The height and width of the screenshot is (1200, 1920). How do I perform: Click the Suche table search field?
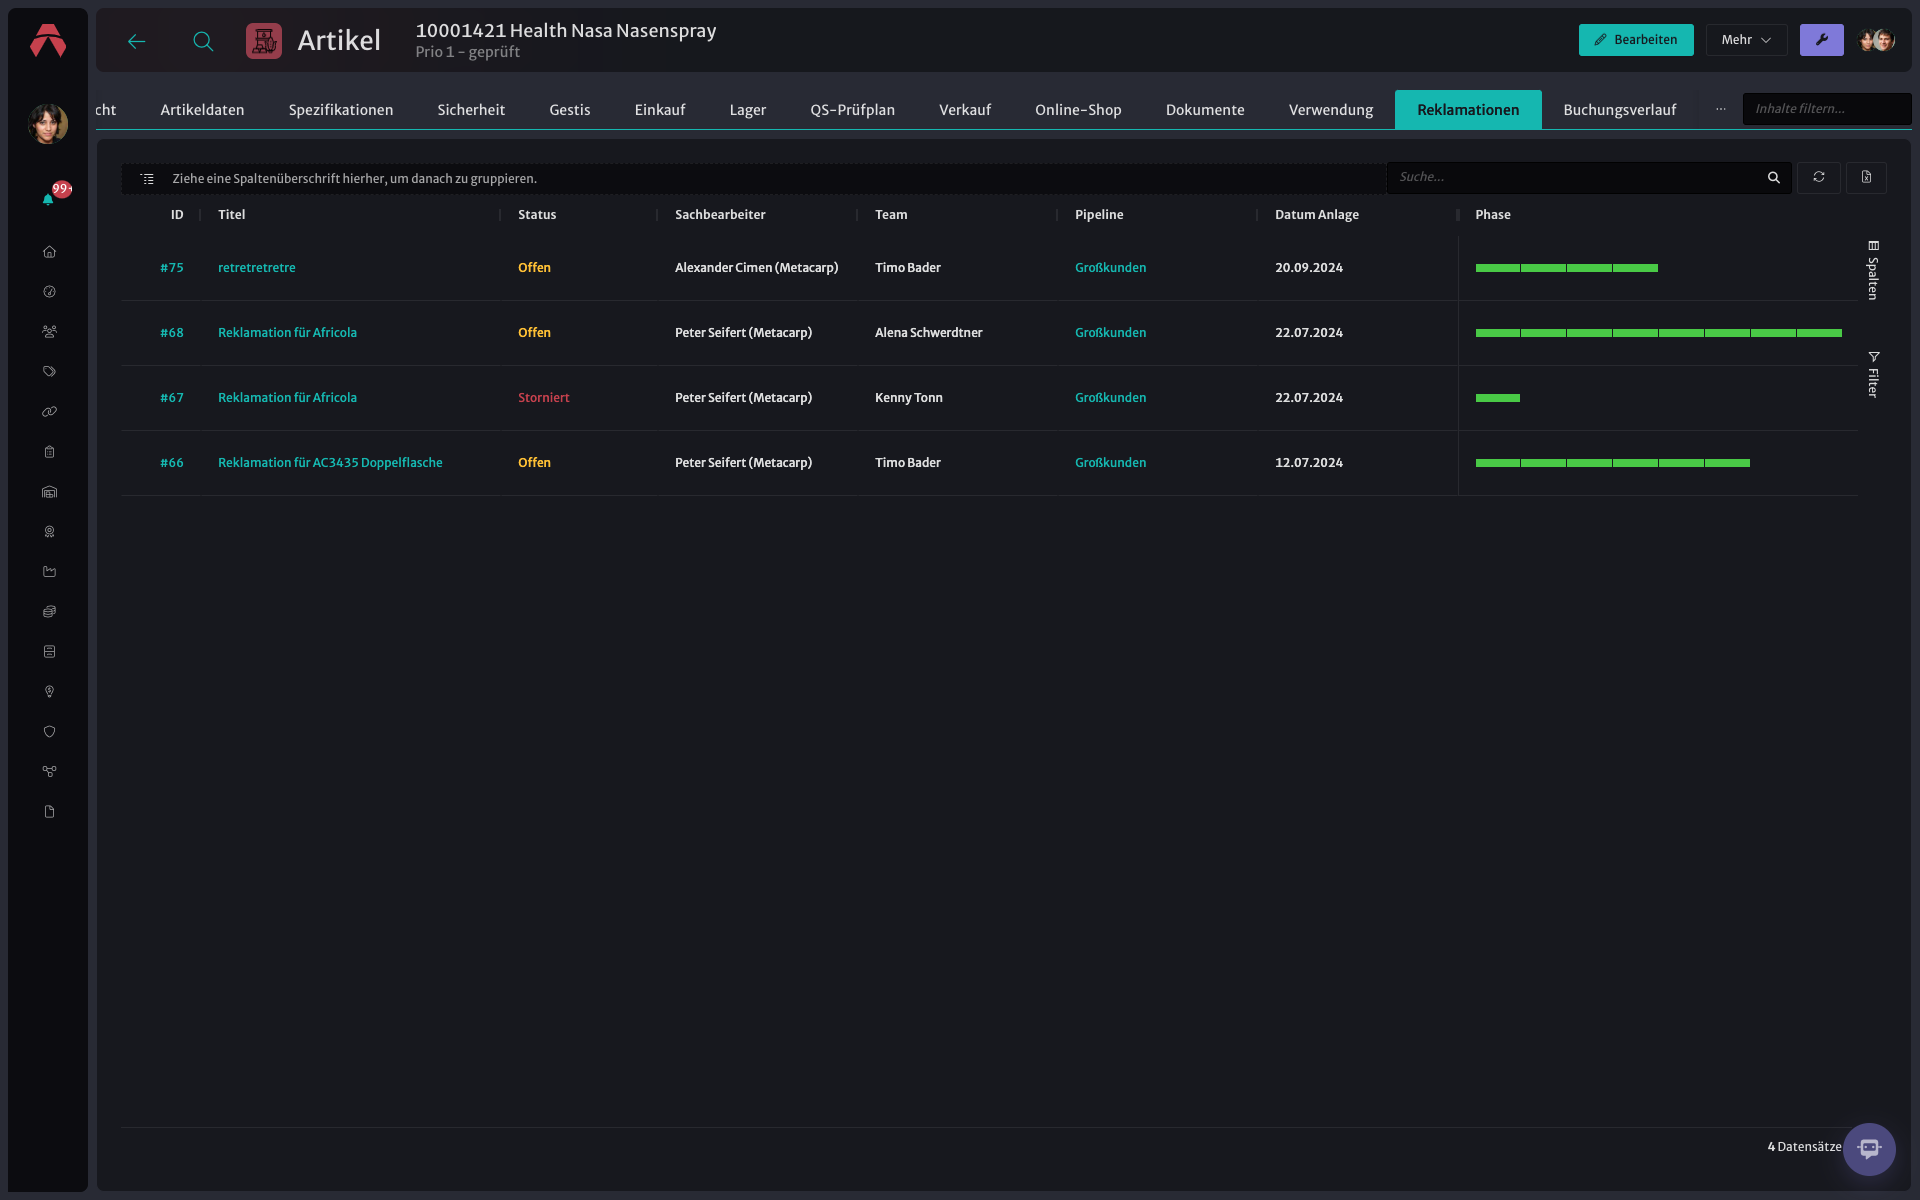pos(1577,178)
